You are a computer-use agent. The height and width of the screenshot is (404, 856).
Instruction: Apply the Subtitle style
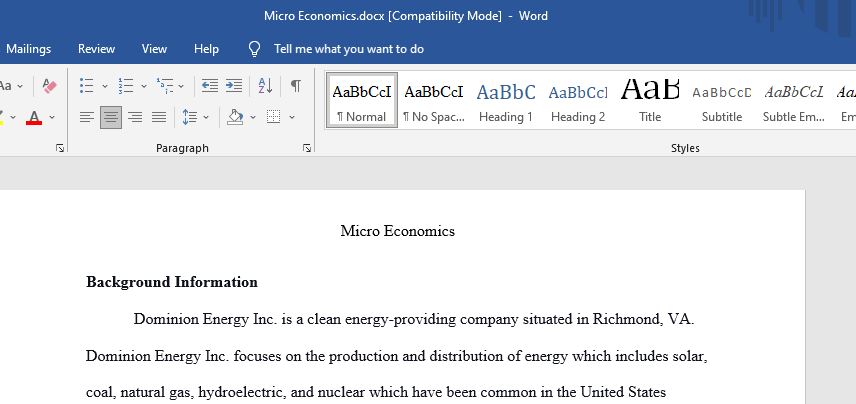(x=722, y=100)
